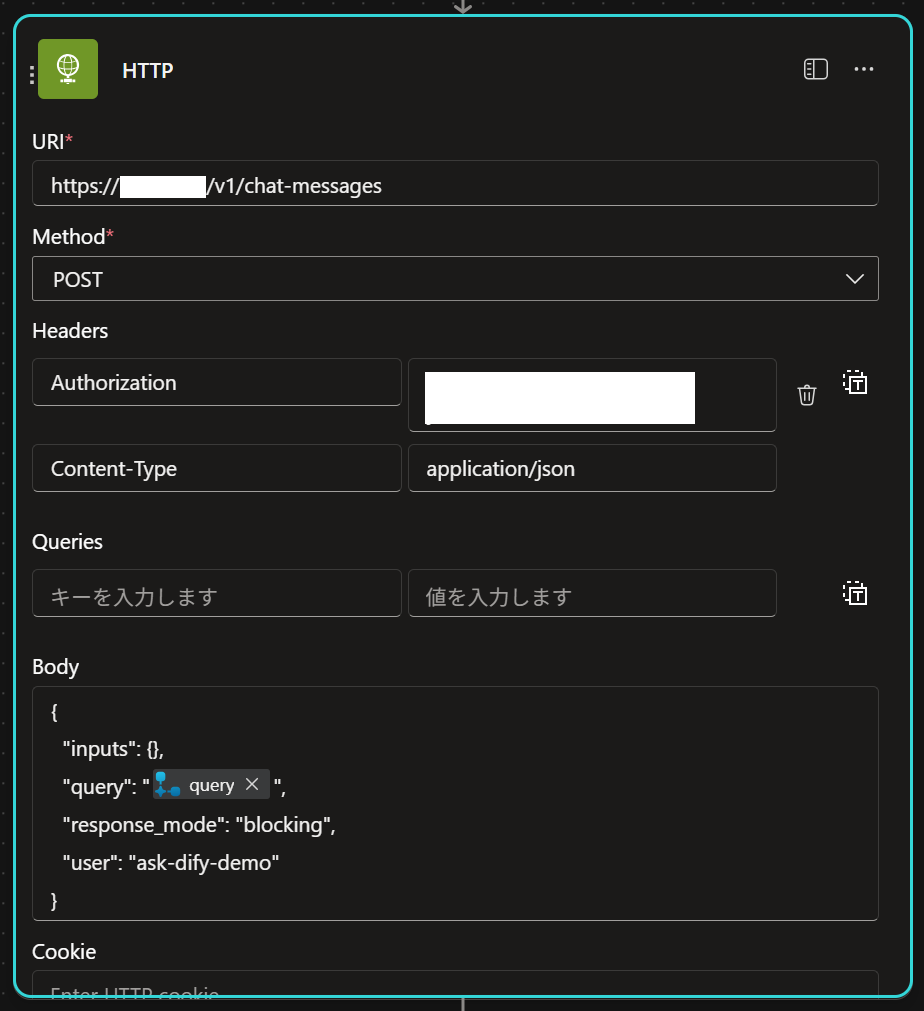Delete the Authorization header with the trash icon
This screenshot has height=1011, width=924.
pyautogui.click(x=807, y=395)
